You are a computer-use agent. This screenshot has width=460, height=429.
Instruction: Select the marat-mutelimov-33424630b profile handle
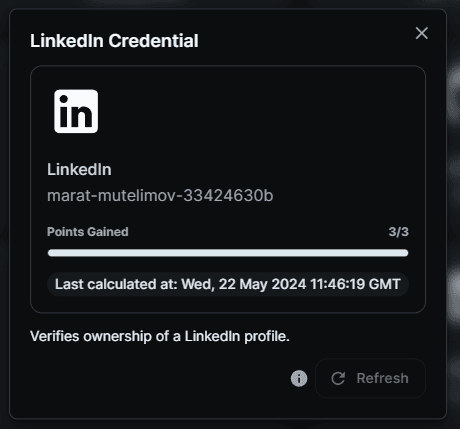tap(160, 195)
